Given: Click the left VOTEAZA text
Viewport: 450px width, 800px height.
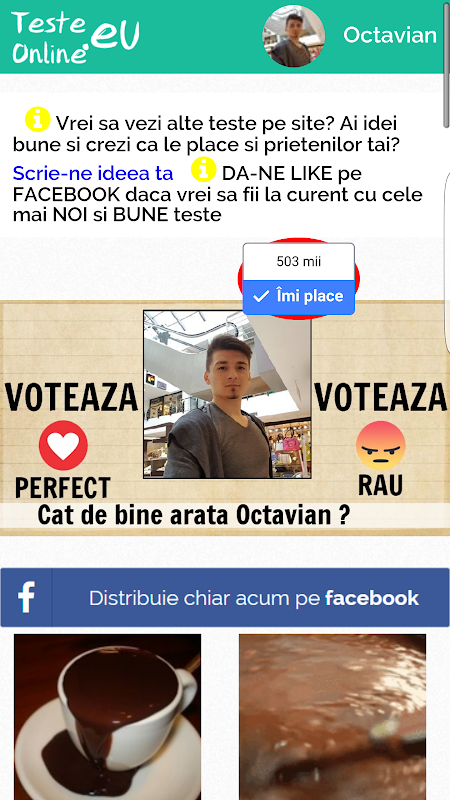Looking at the screenshot, I should coord(71,397).
